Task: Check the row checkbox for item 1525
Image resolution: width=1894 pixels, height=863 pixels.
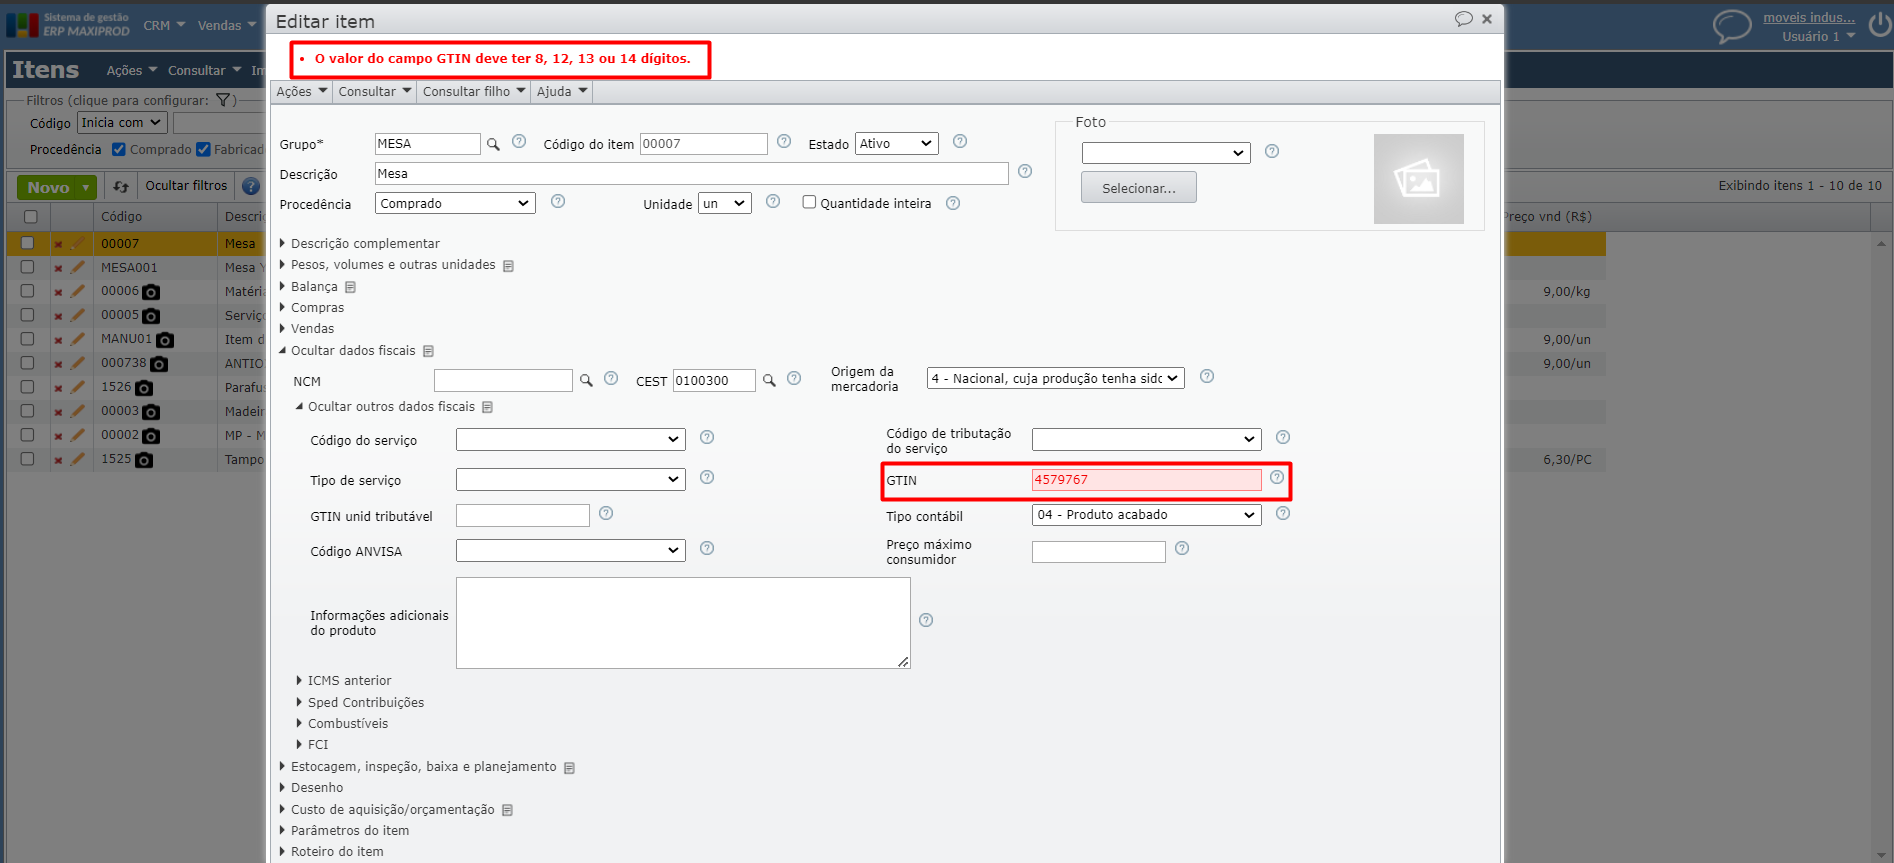Action: click(x=28, y=459)
